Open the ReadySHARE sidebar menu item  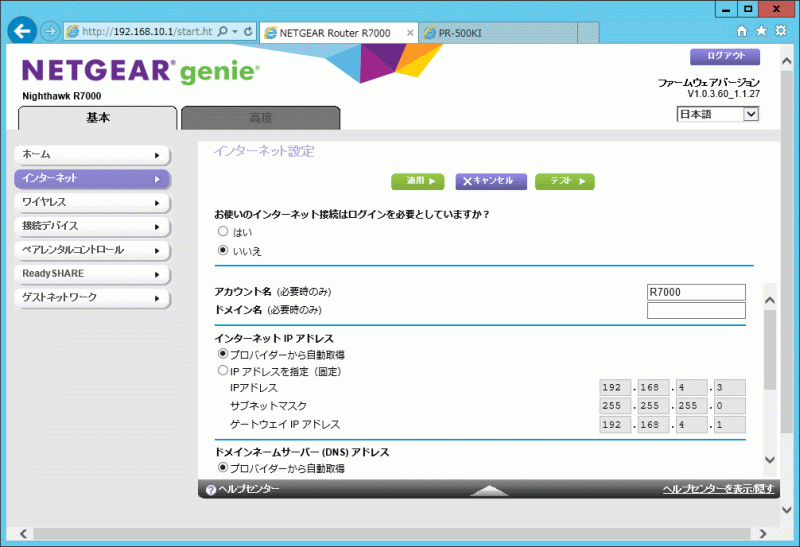(x=92, y=274)
